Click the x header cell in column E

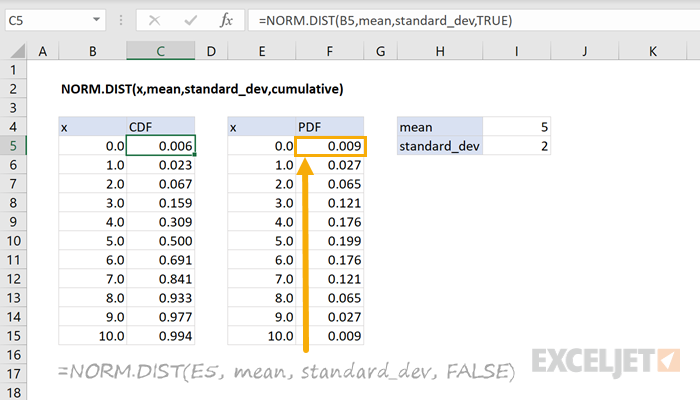(262, 127)
